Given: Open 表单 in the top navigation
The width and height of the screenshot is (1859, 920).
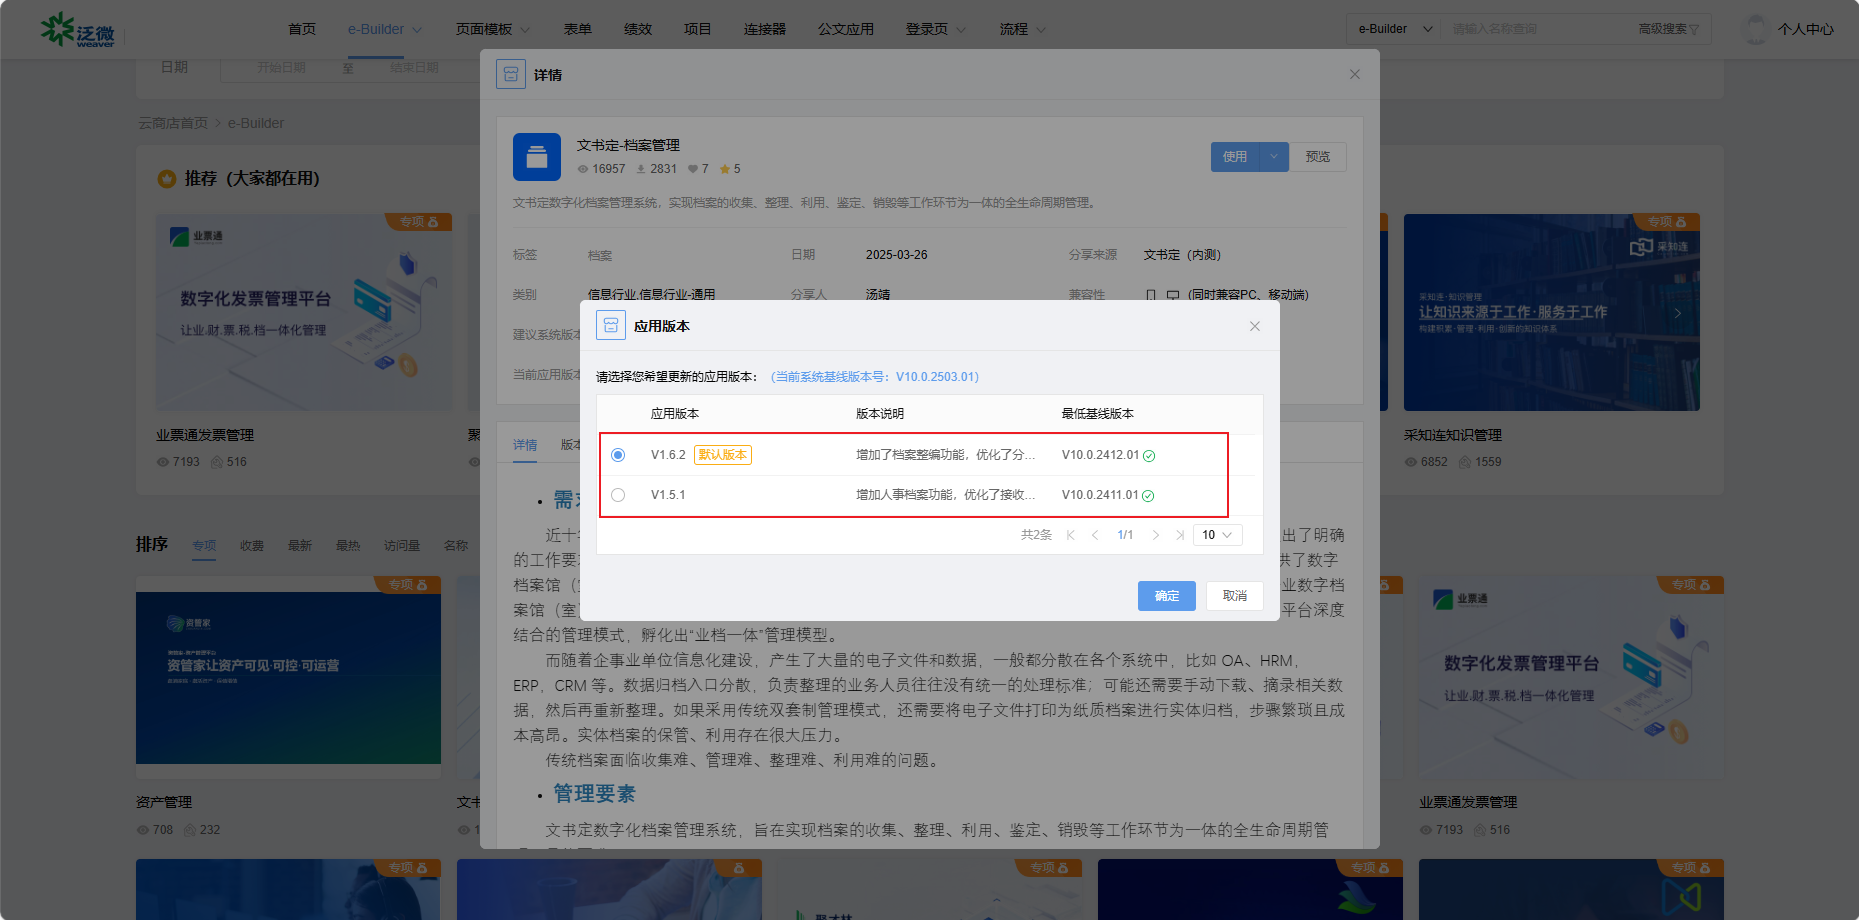Looking at the screenshot, I should pos(578,29).
